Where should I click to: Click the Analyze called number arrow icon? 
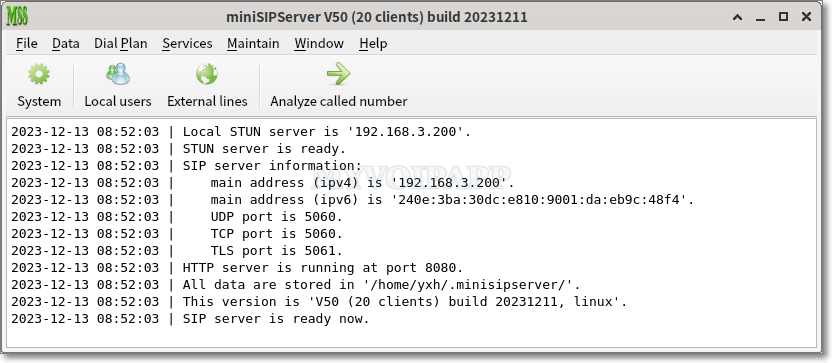pyautogui.click(x=339, y=74)
